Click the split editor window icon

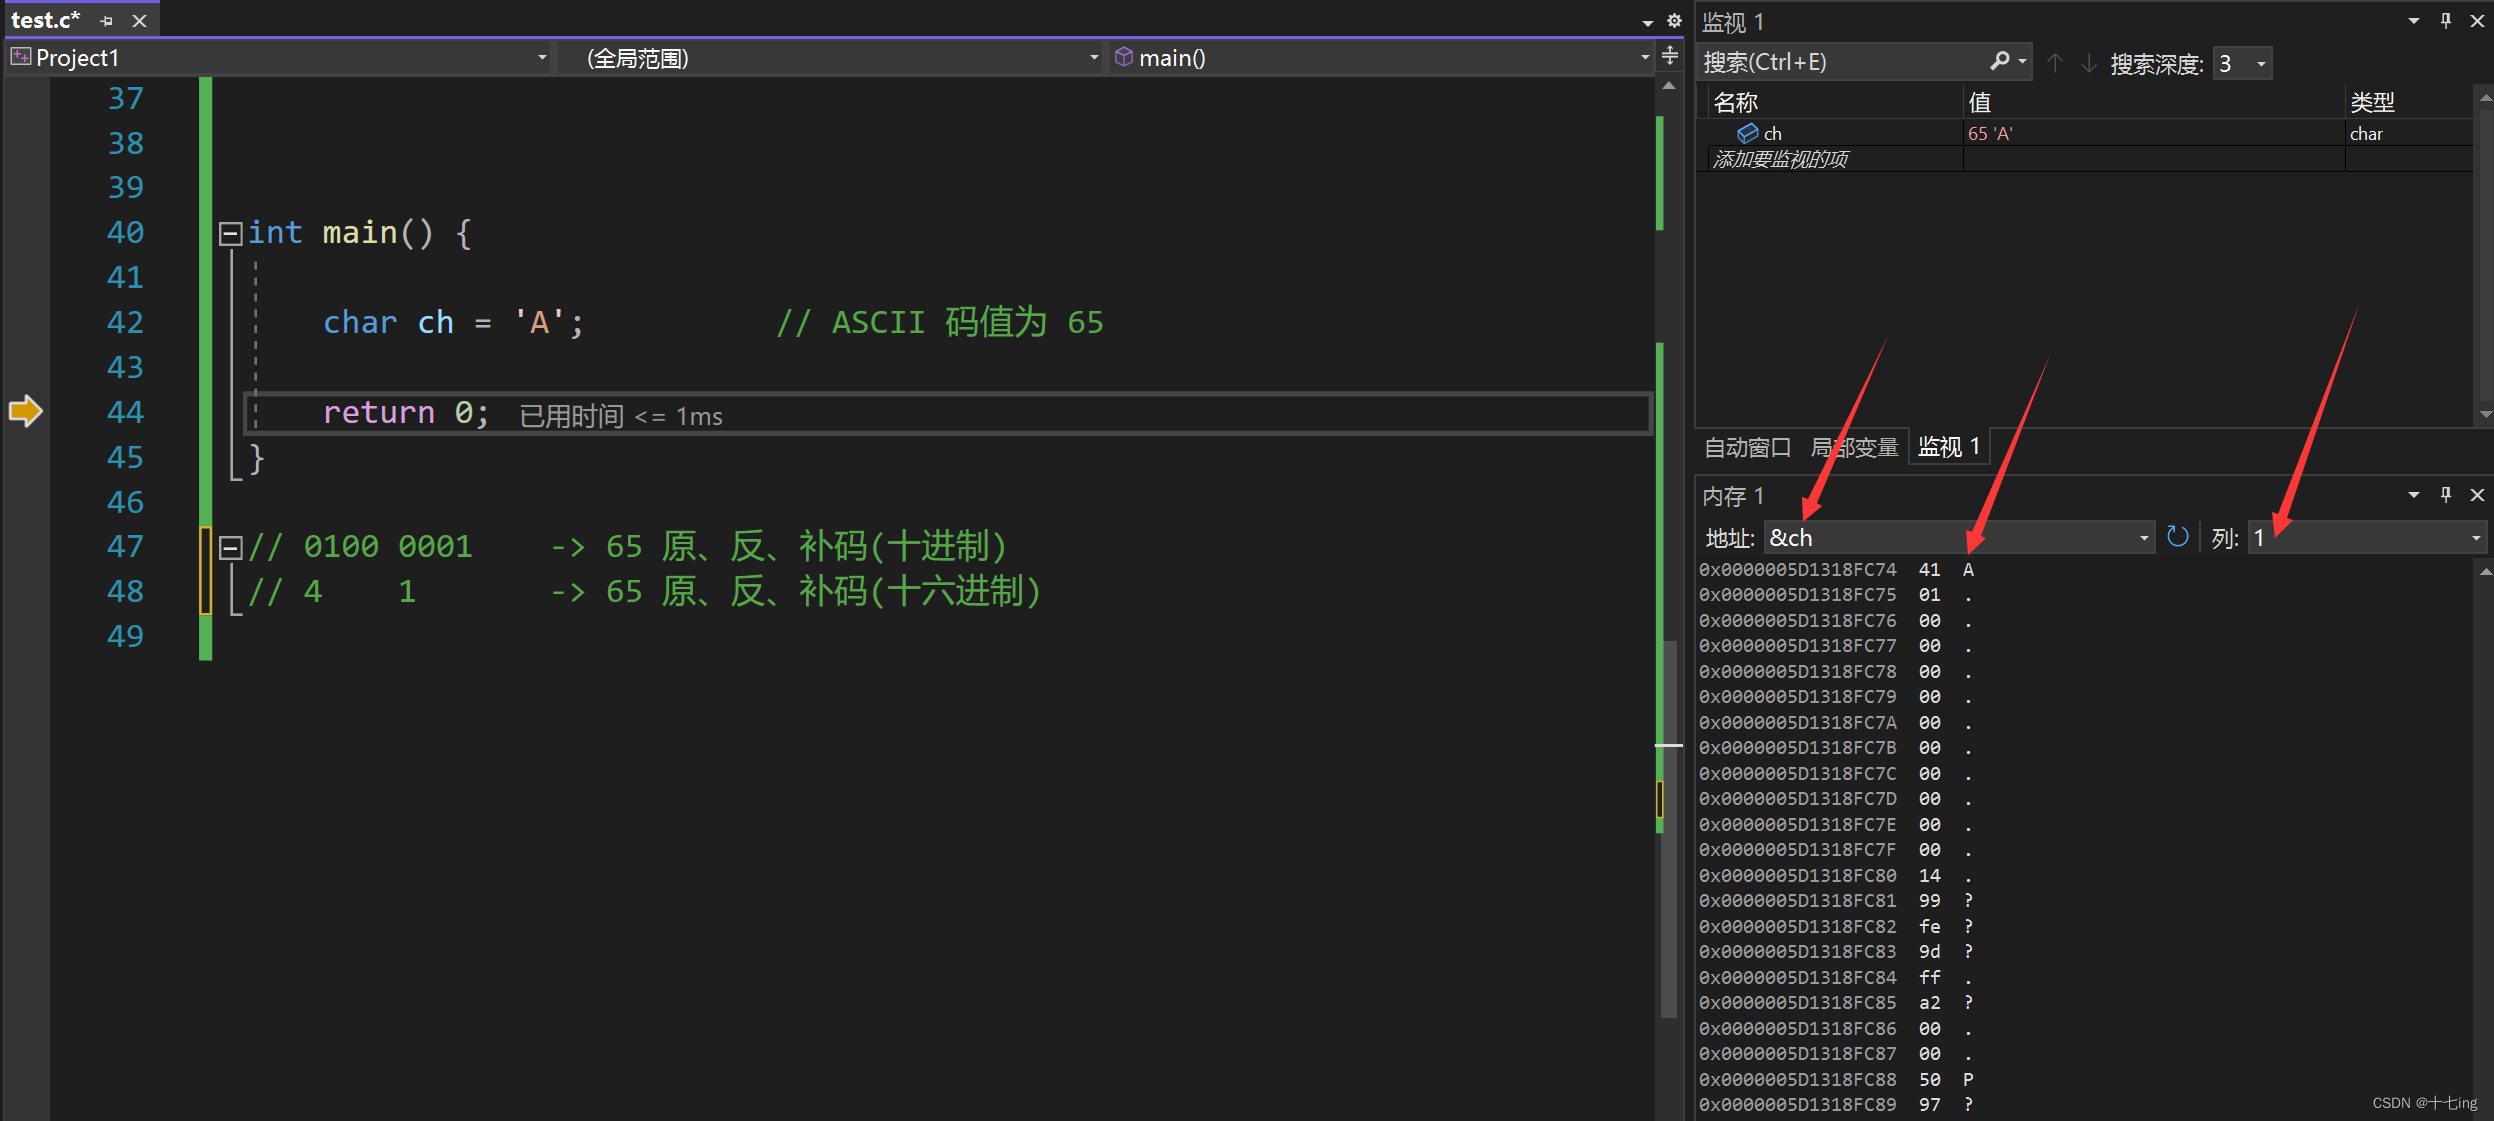coord(1670,56)
